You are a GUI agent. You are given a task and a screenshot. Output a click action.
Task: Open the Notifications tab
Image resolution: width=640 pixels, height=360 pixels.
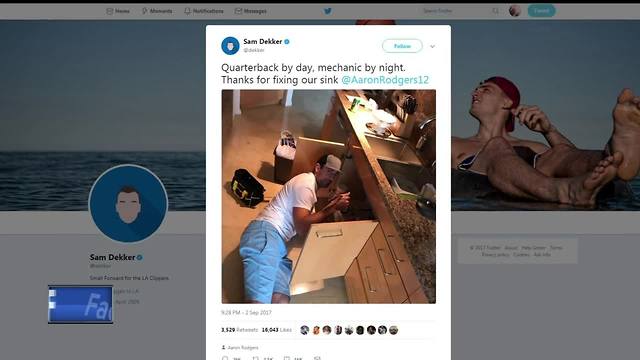pos(204,11)
